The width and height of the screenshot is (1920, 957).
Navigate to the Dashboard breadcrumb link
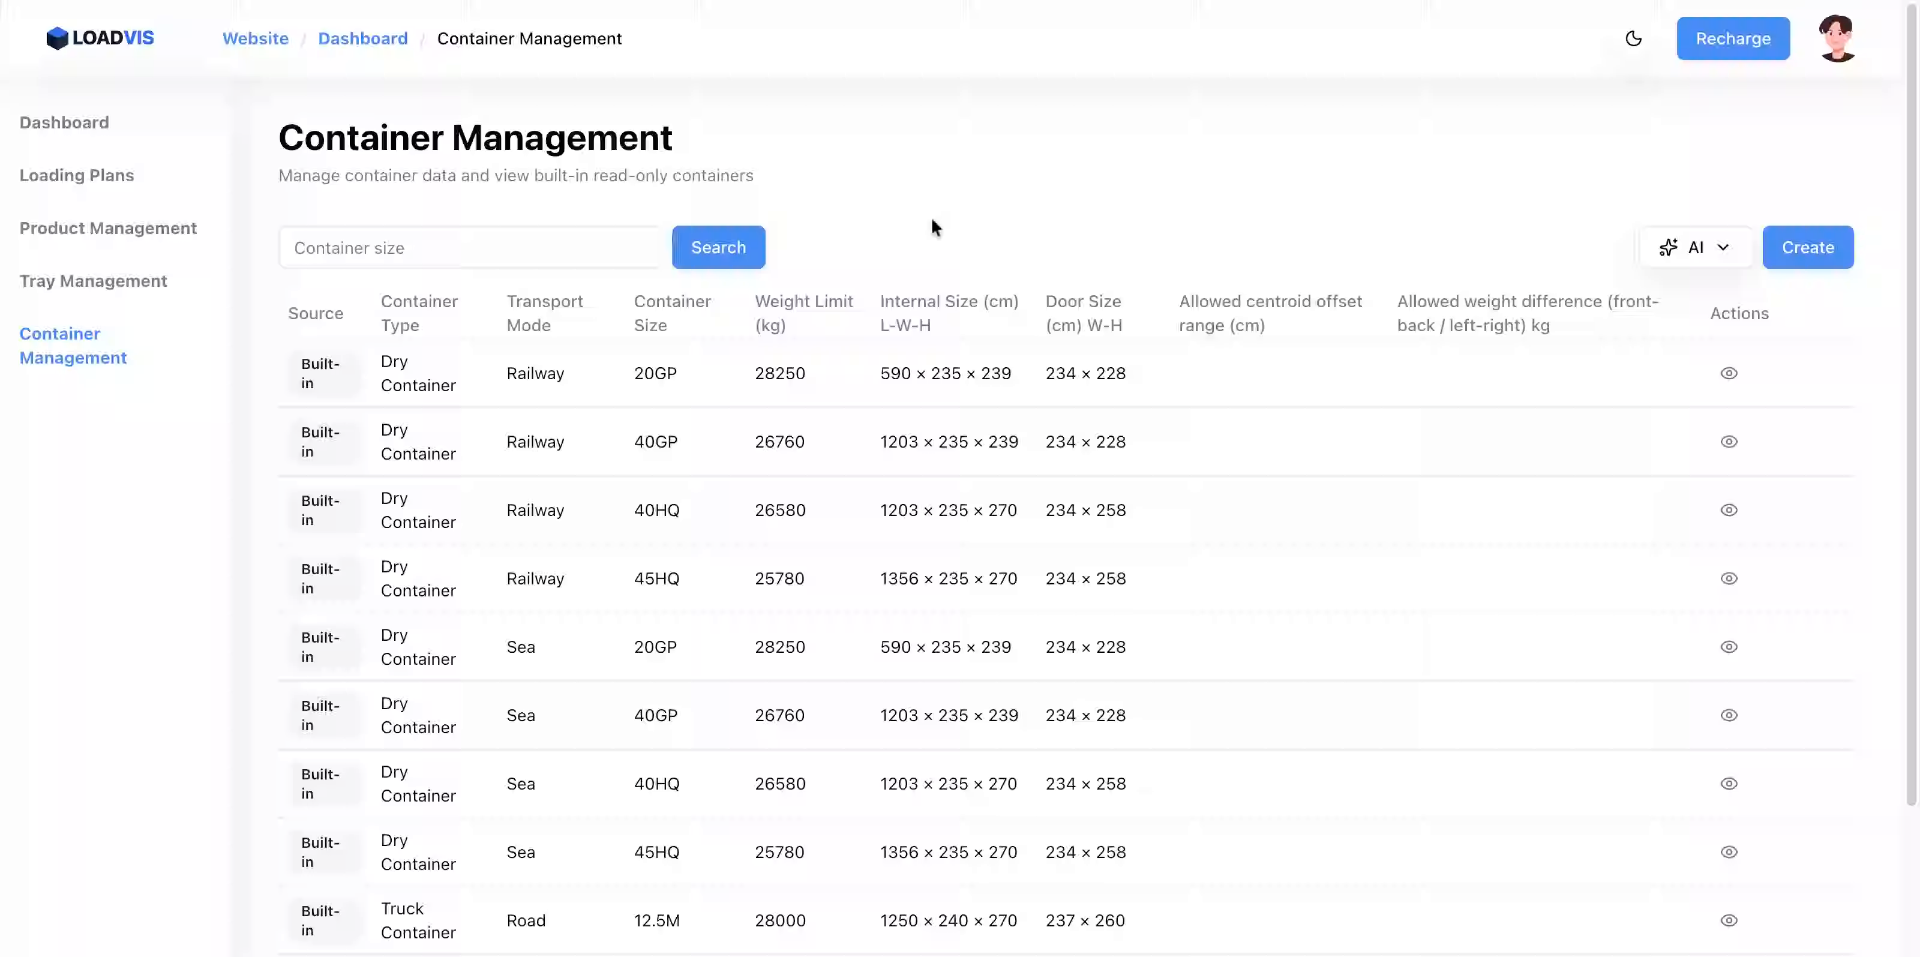362,38
